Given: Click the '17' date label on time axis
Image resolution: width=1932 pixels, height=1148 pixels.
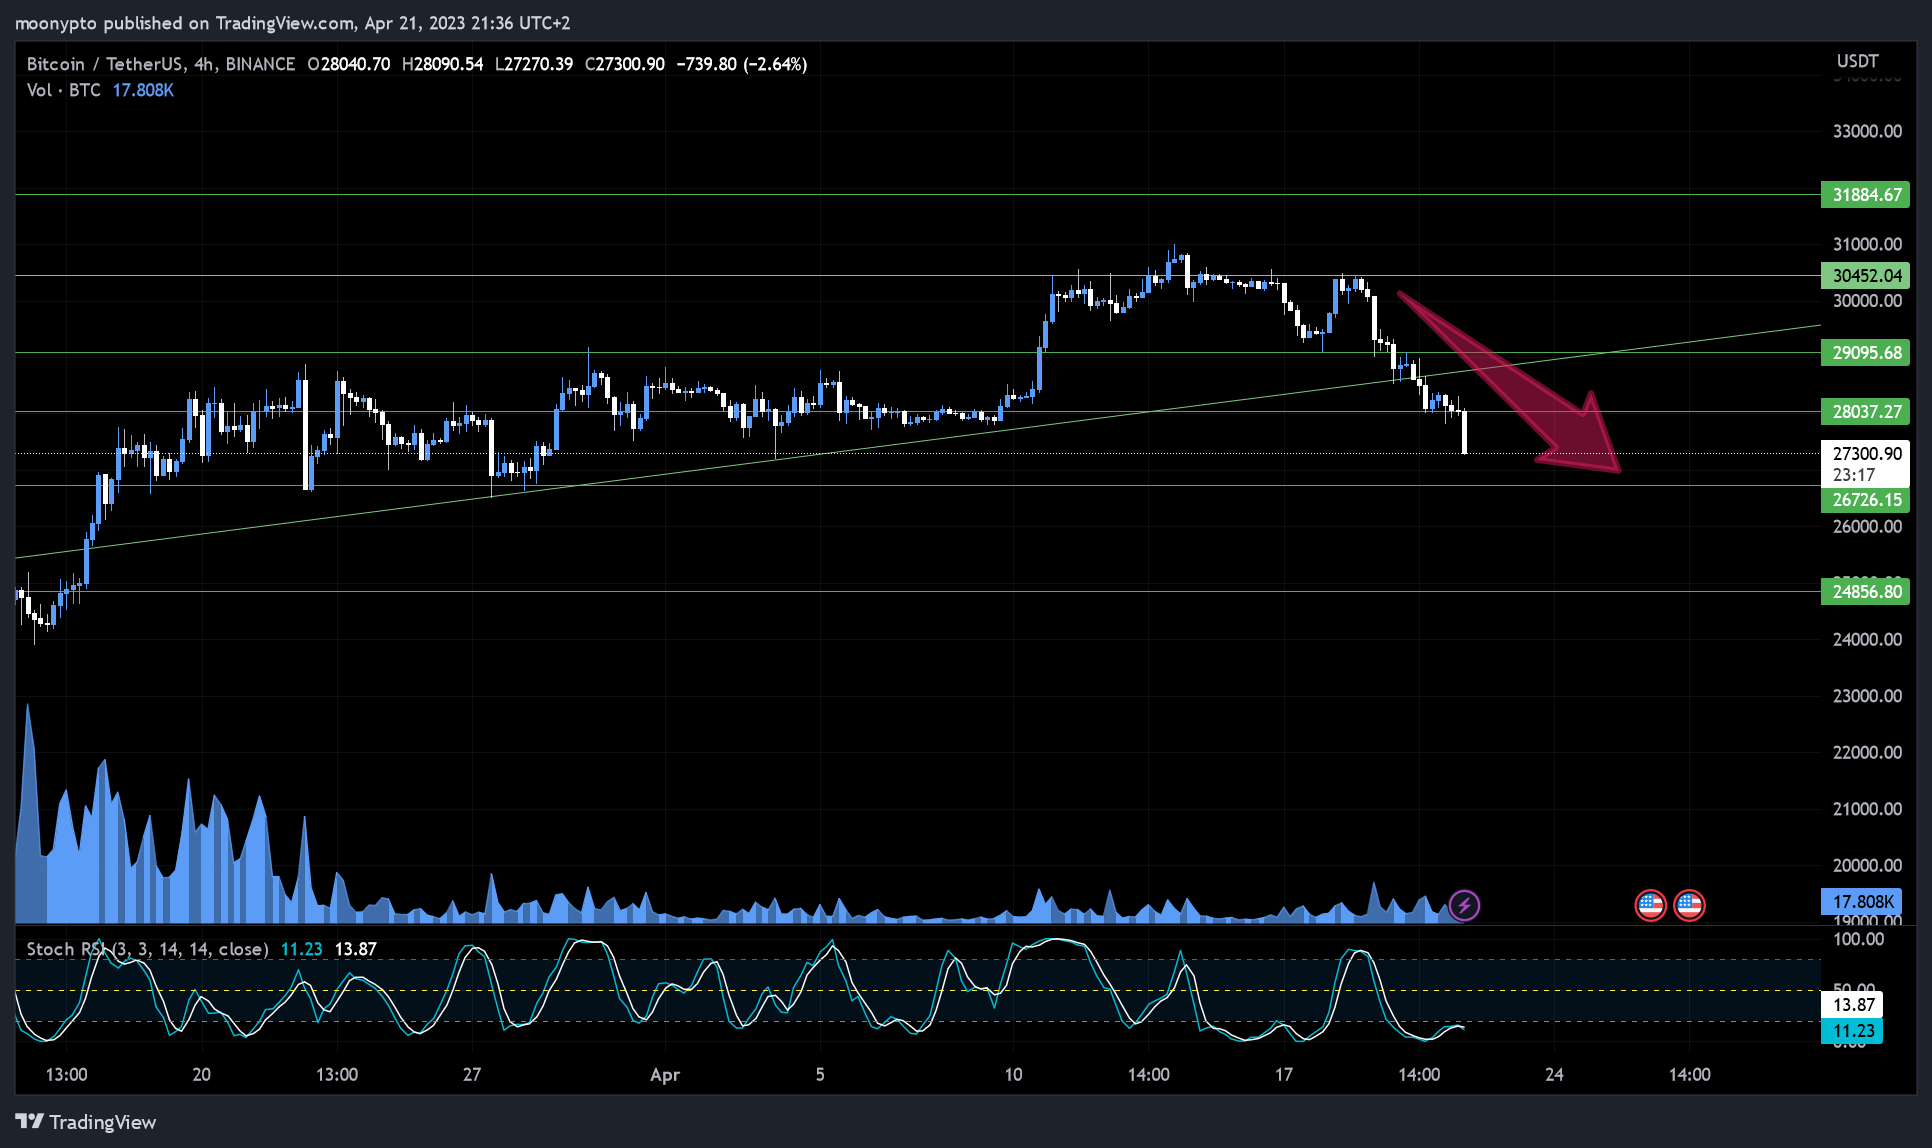Looking at the screenshot, I should click(1284, 1075).
